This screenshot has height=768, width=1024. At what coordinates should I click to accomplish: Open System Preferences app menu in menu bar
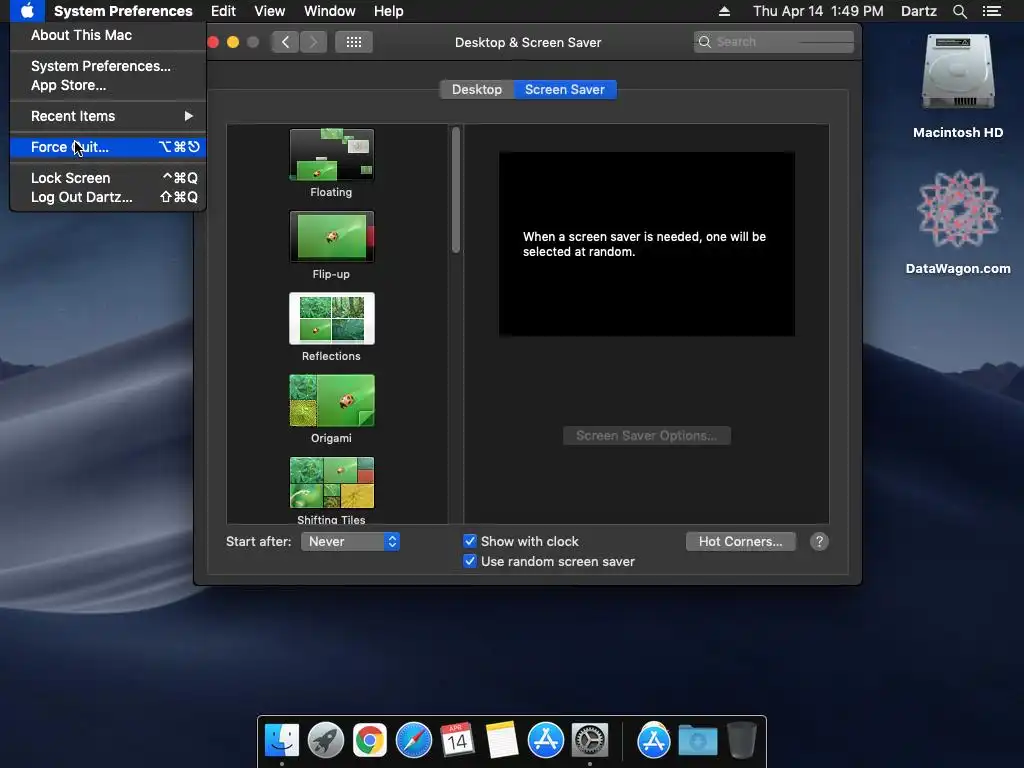123,11
